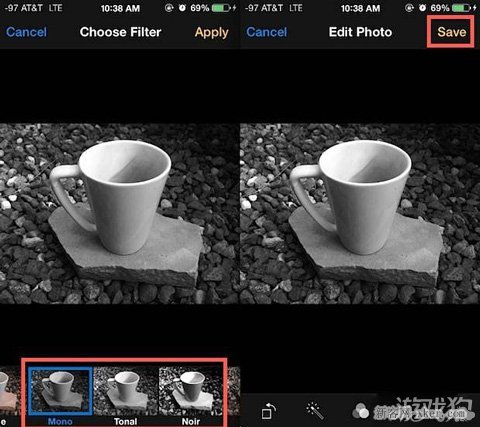Choose the partially visible filter at the left edge
The image size is (480, 427).
click(10, 391)
